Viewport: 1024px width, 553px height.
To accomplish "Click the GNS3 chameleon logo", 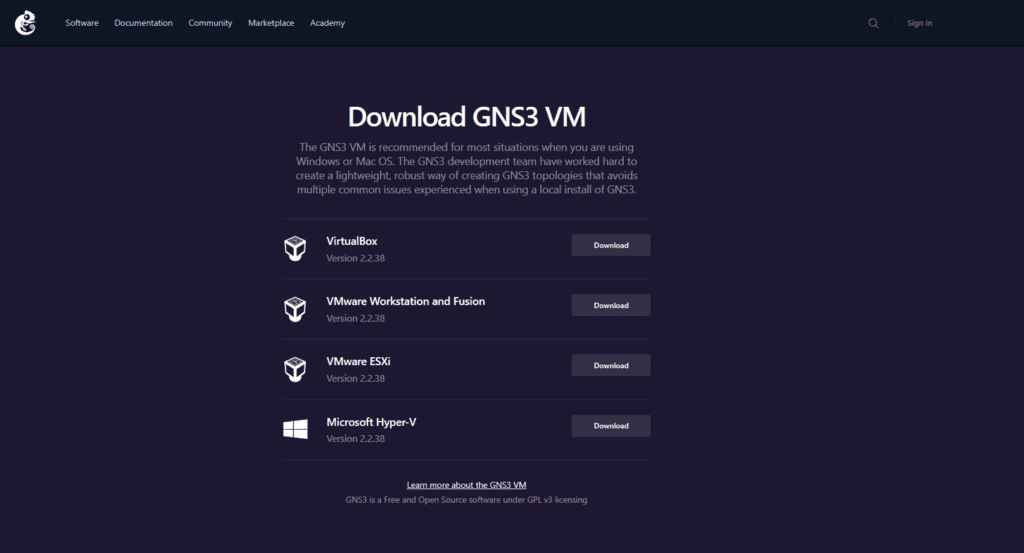I will tap(25, 23).
